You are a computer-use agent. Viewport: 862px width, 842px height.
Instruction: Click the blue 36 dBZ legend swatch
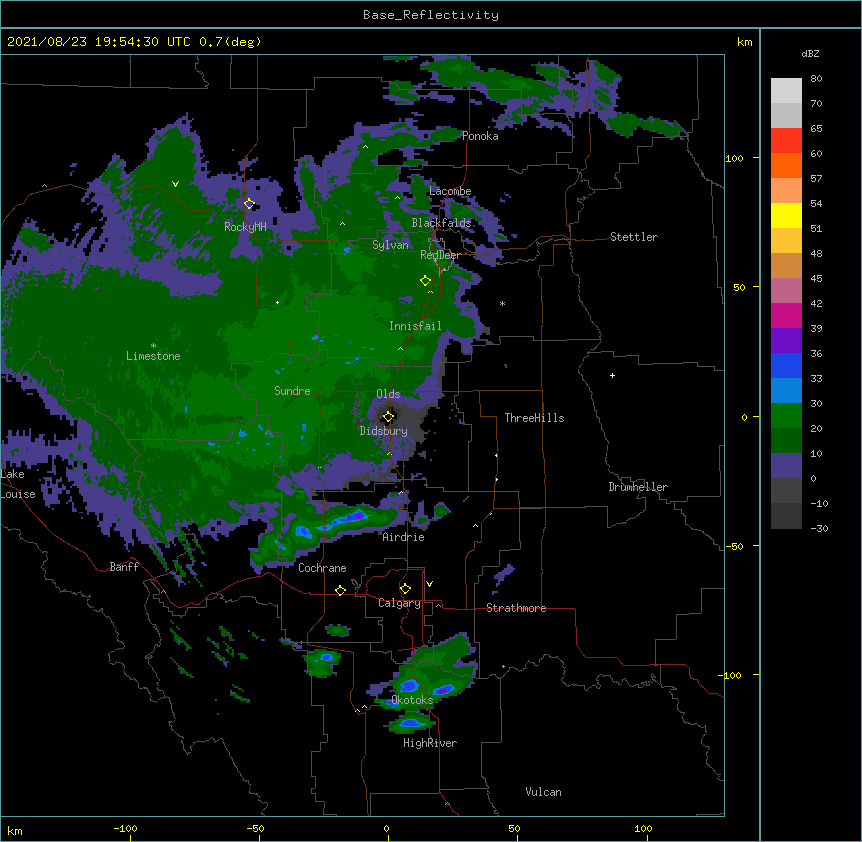pyautogui.click(x=786, y=365)
